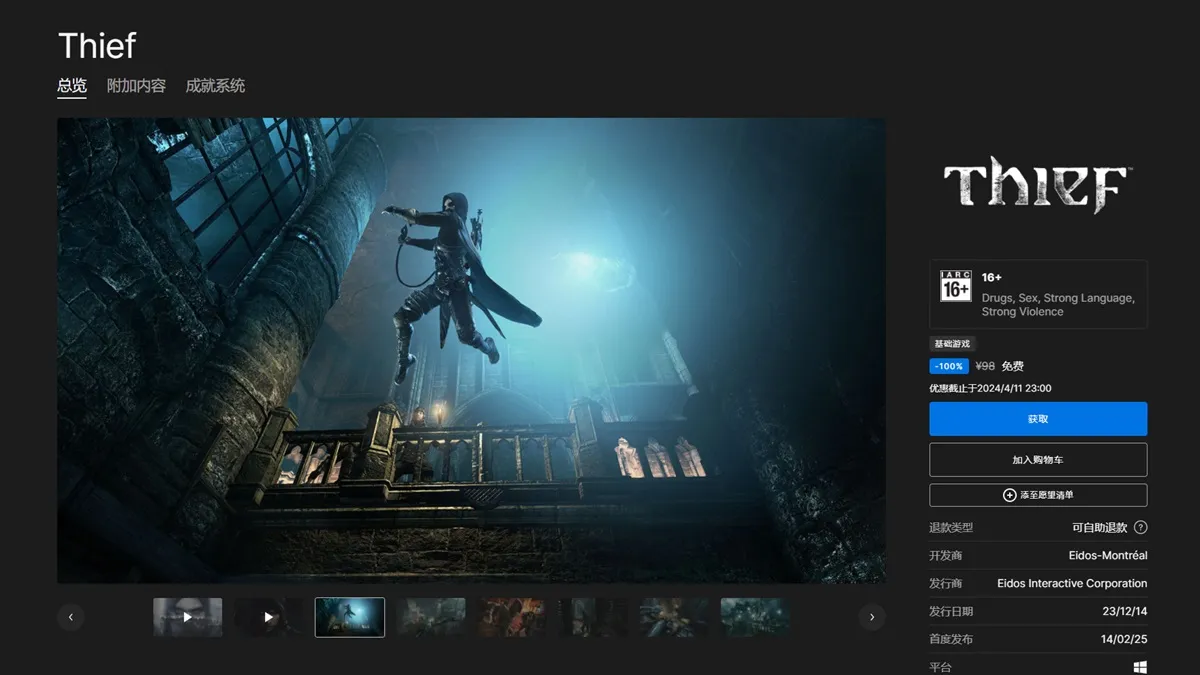Click the crossed-out ¥98 price
Screen dimensions: 1200x675
985,366
